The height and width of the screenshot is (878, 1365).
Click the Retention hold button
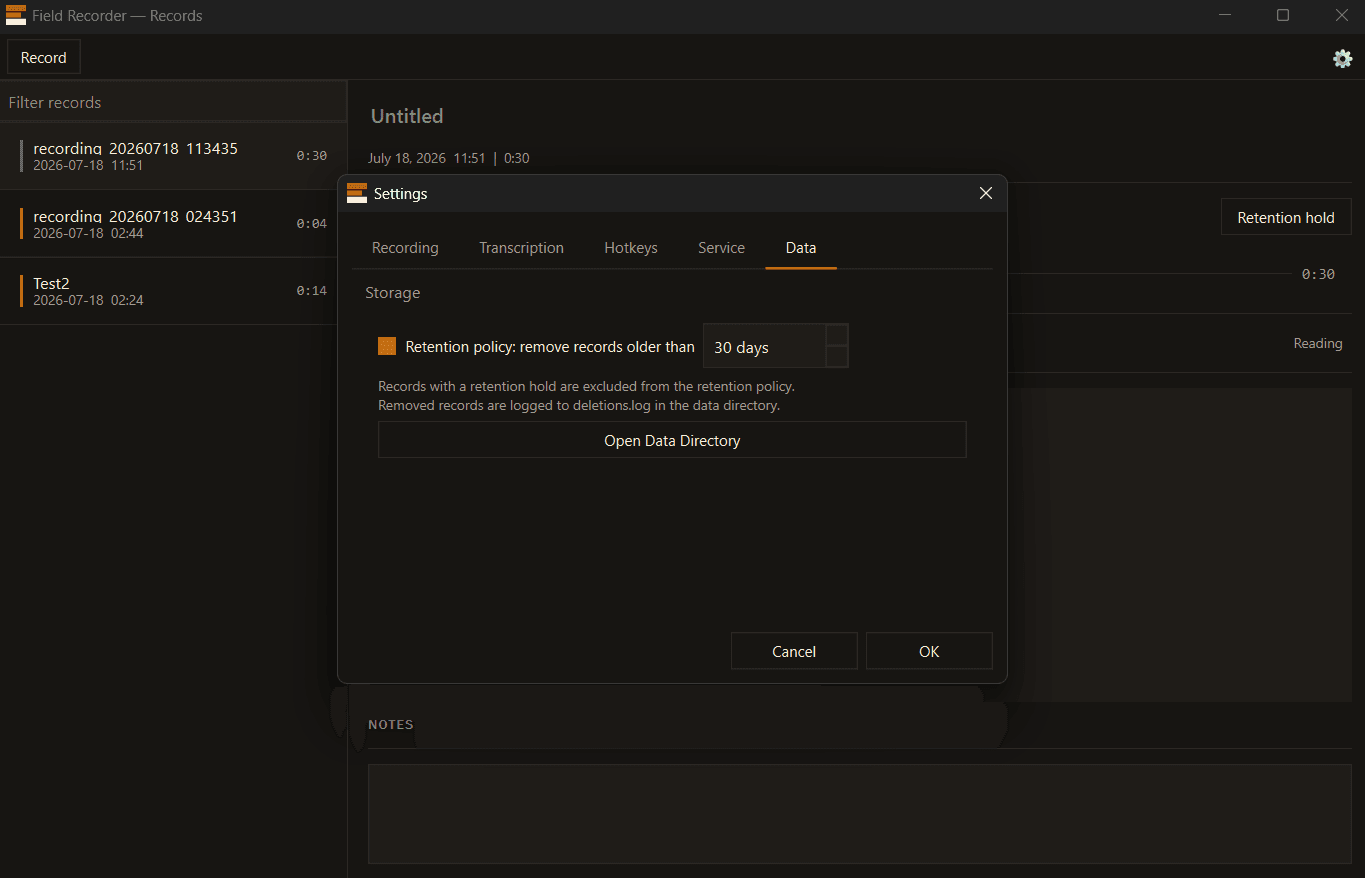point(1286,217)
